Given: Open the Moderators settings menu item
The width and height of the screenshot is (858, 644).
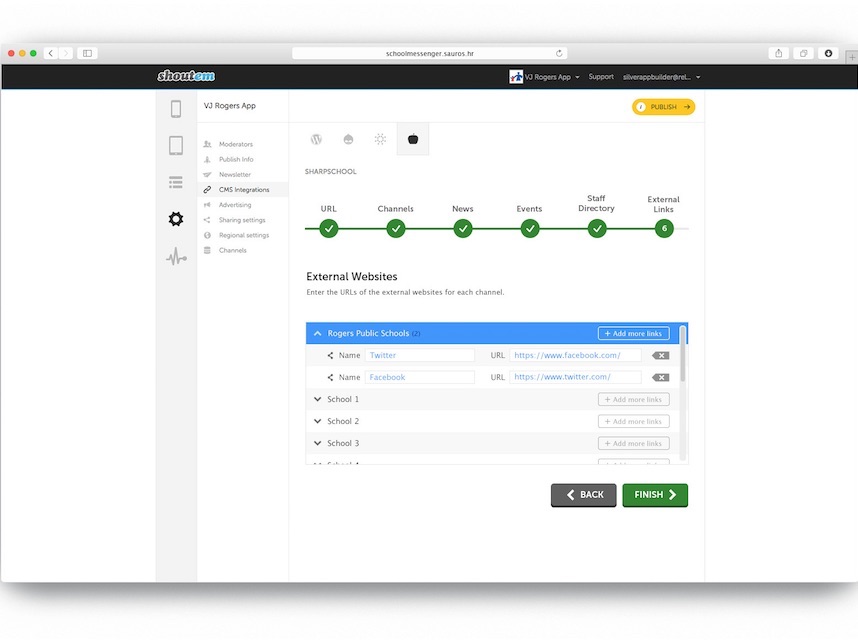Looking at the screenshot, I should pos(236,144).
